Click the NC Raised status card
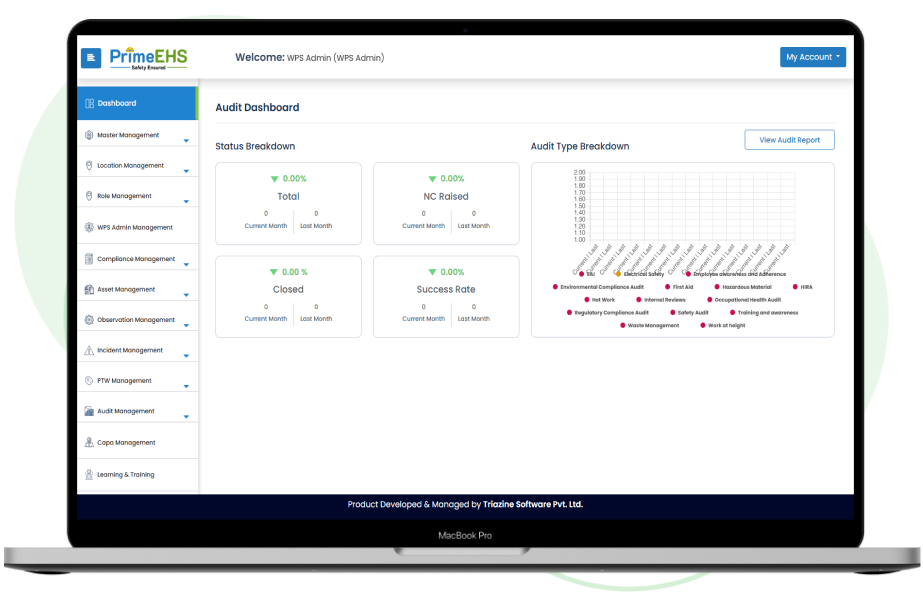This screenshot has height=597, width=923. click(446, 204)
